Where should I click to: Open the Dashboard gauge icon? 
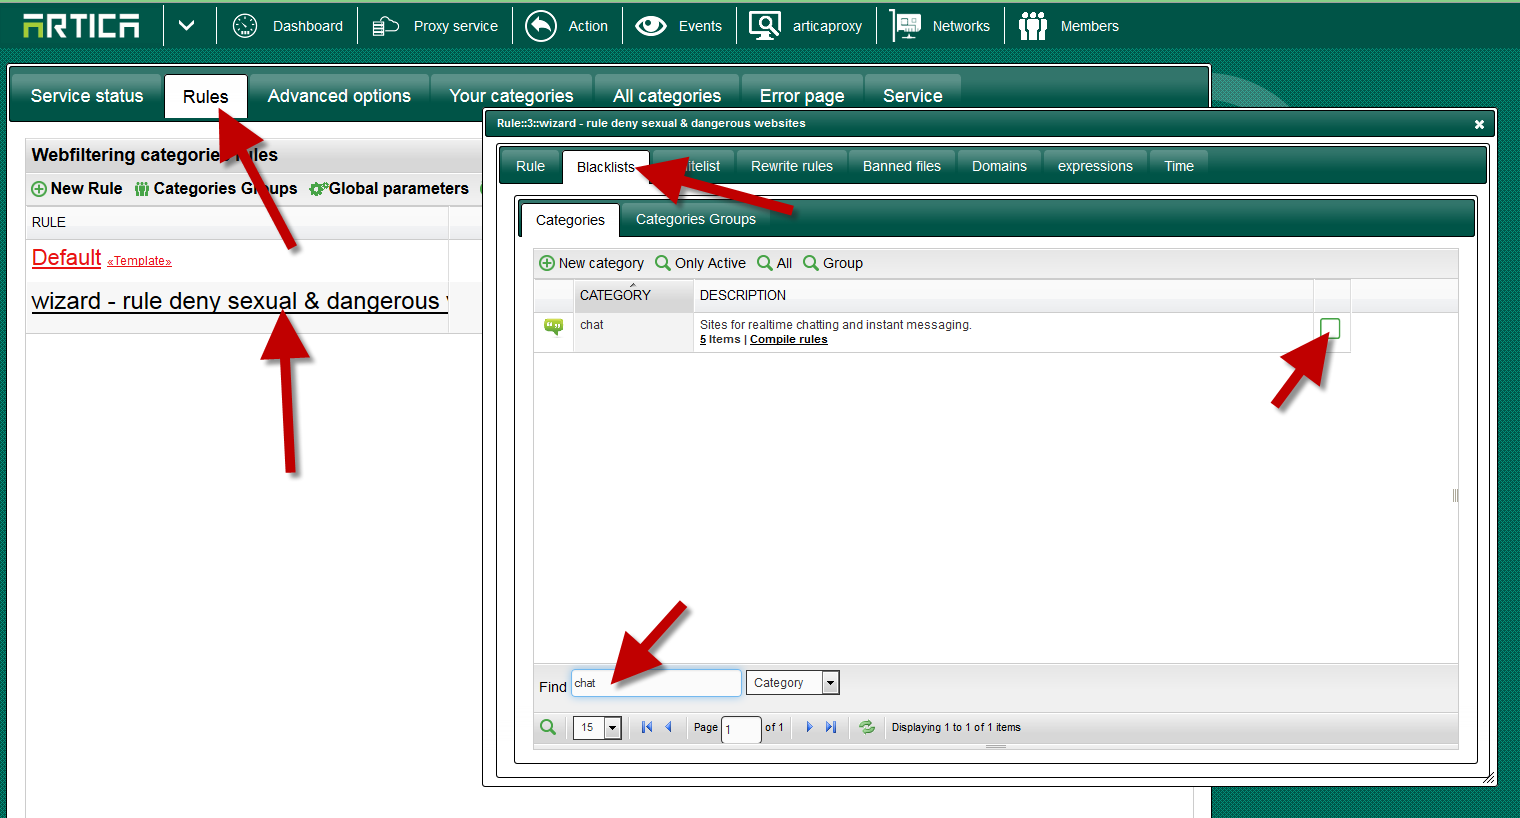(x=245, y=26)
